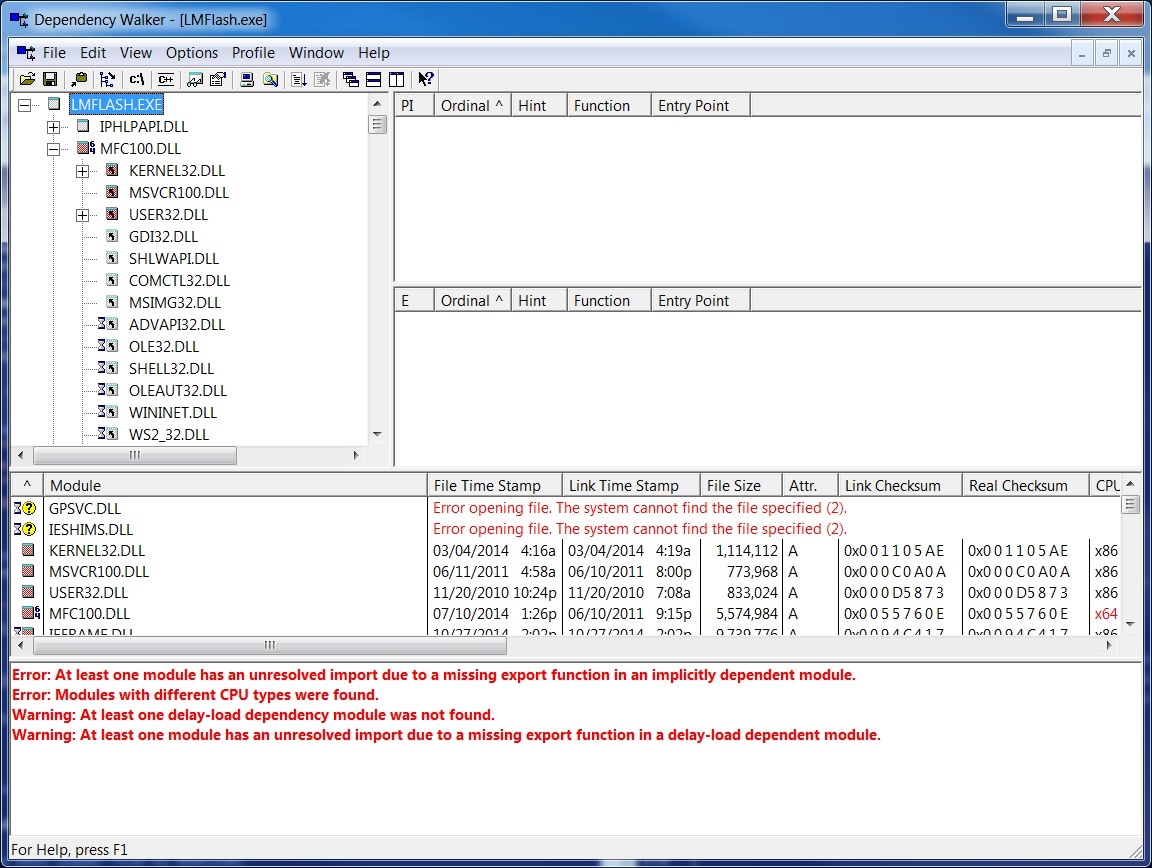Sort by Real Checksum column header

pyautogui.click(x=1026, y=486)
